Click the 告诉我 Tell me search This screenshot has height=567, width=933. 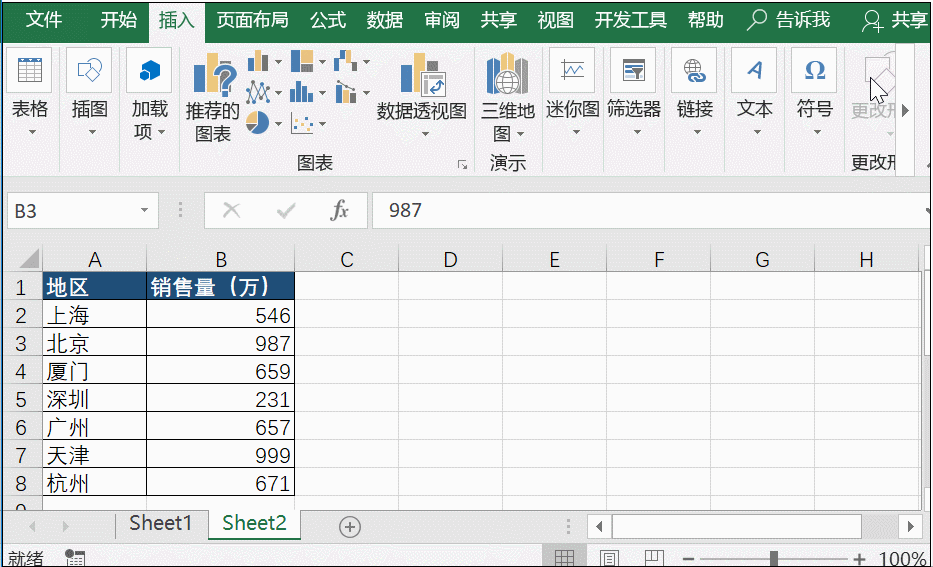click(x=788, y=20)
